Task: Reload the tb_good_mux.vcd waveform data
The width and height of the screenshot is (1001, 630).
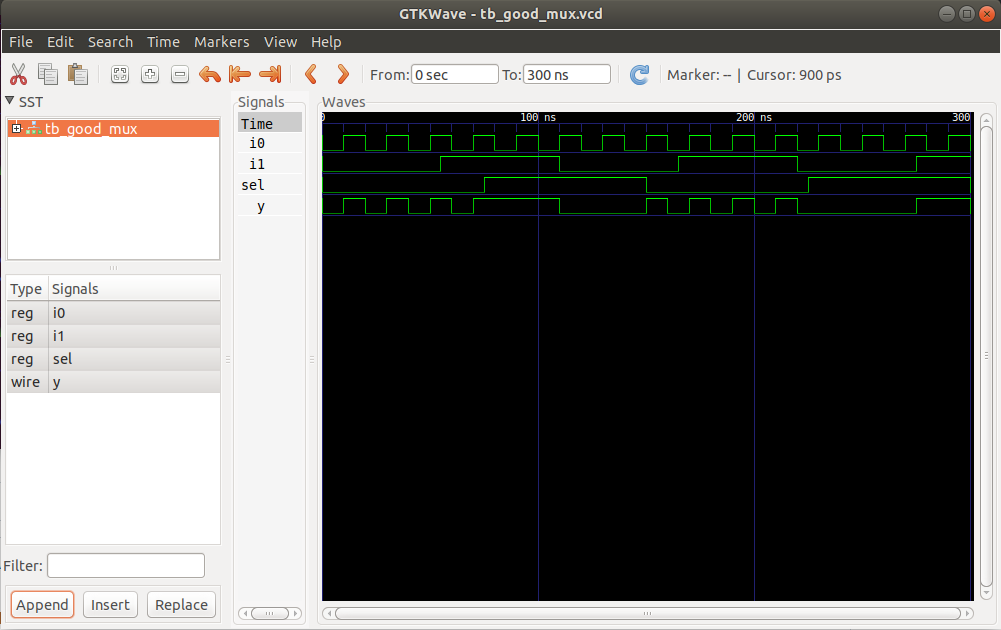Action: click(639, 74)
